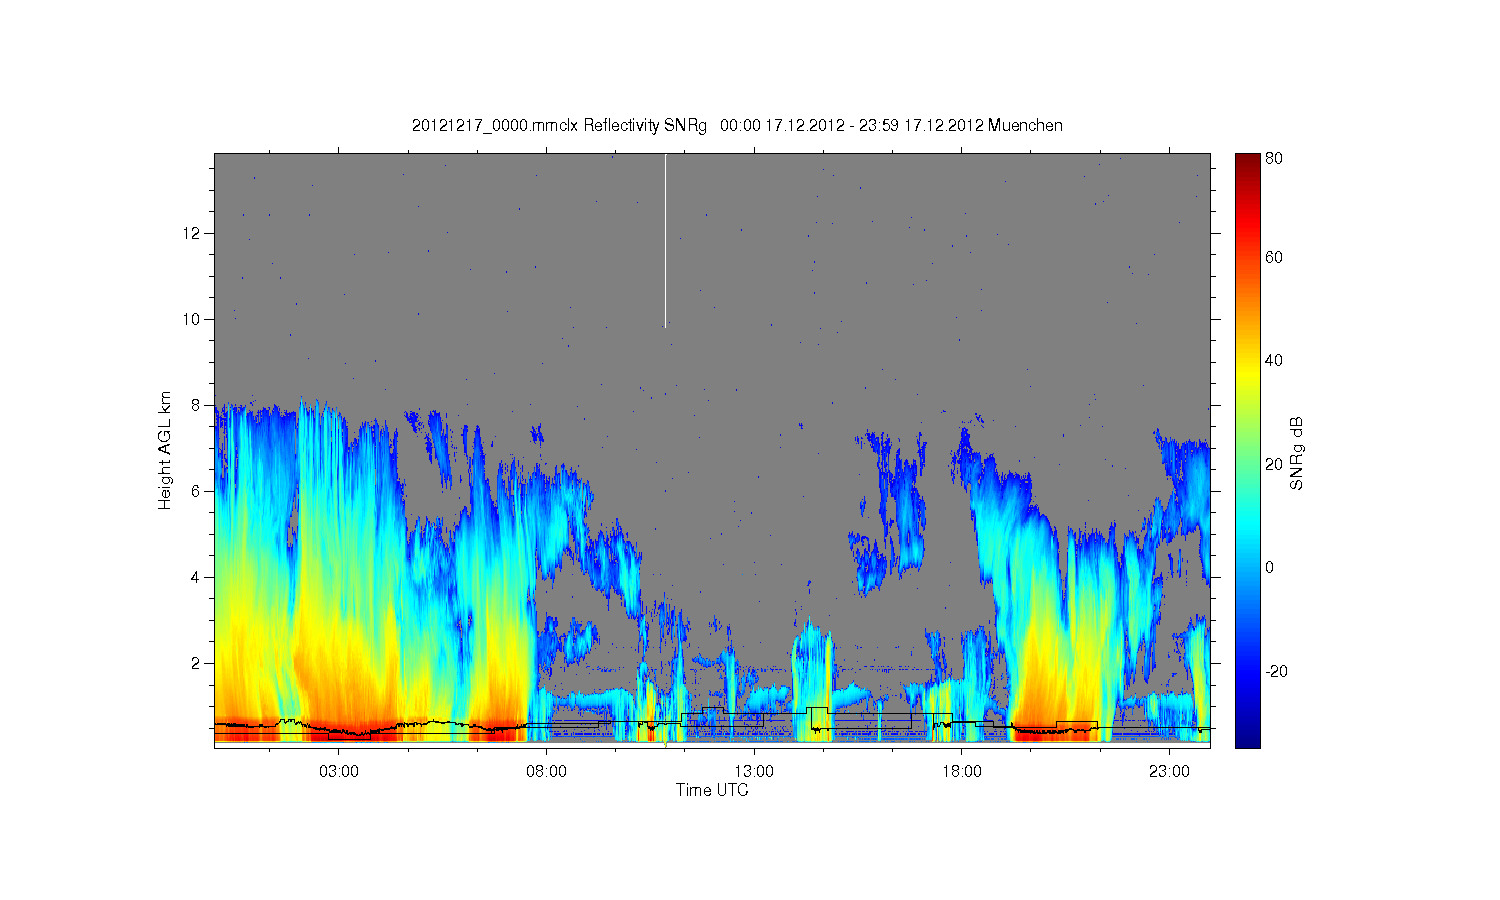Click the height tick label 8
The height and width of the screenshot is (900, 1500).
[x=197, y=405]
